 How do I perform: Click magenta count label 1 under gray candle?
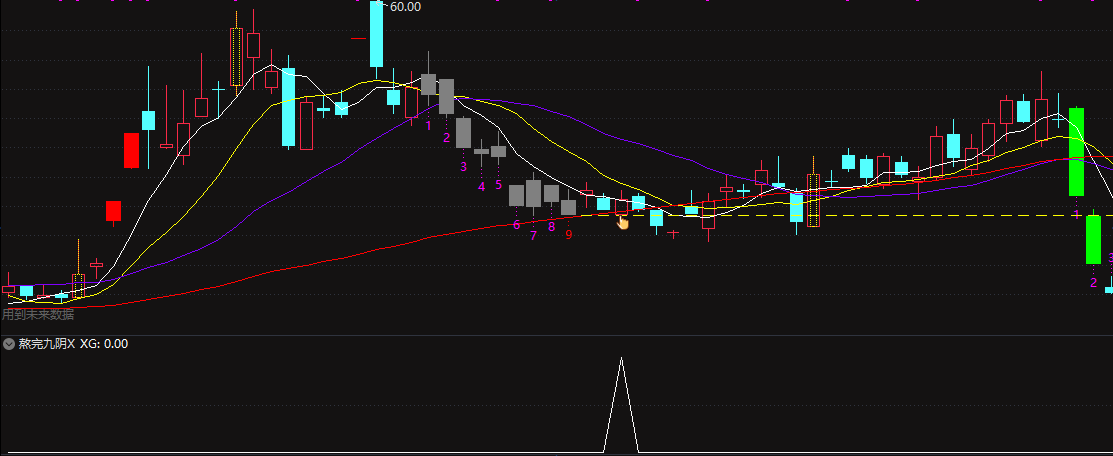[x=428, y=126]
